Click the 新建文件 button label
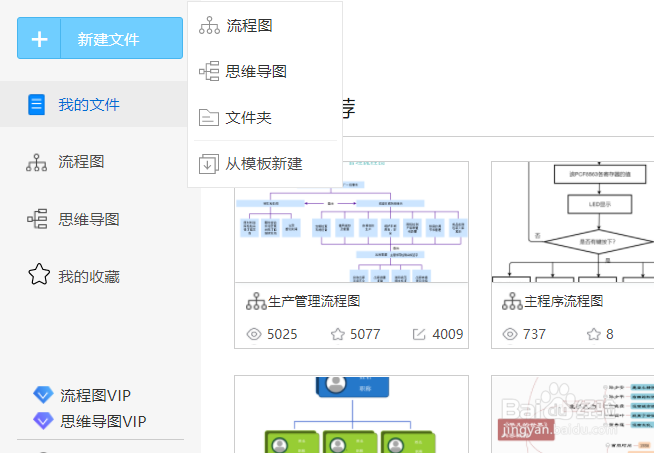Viewport: 654px width, 453px height. coord(108,39)
